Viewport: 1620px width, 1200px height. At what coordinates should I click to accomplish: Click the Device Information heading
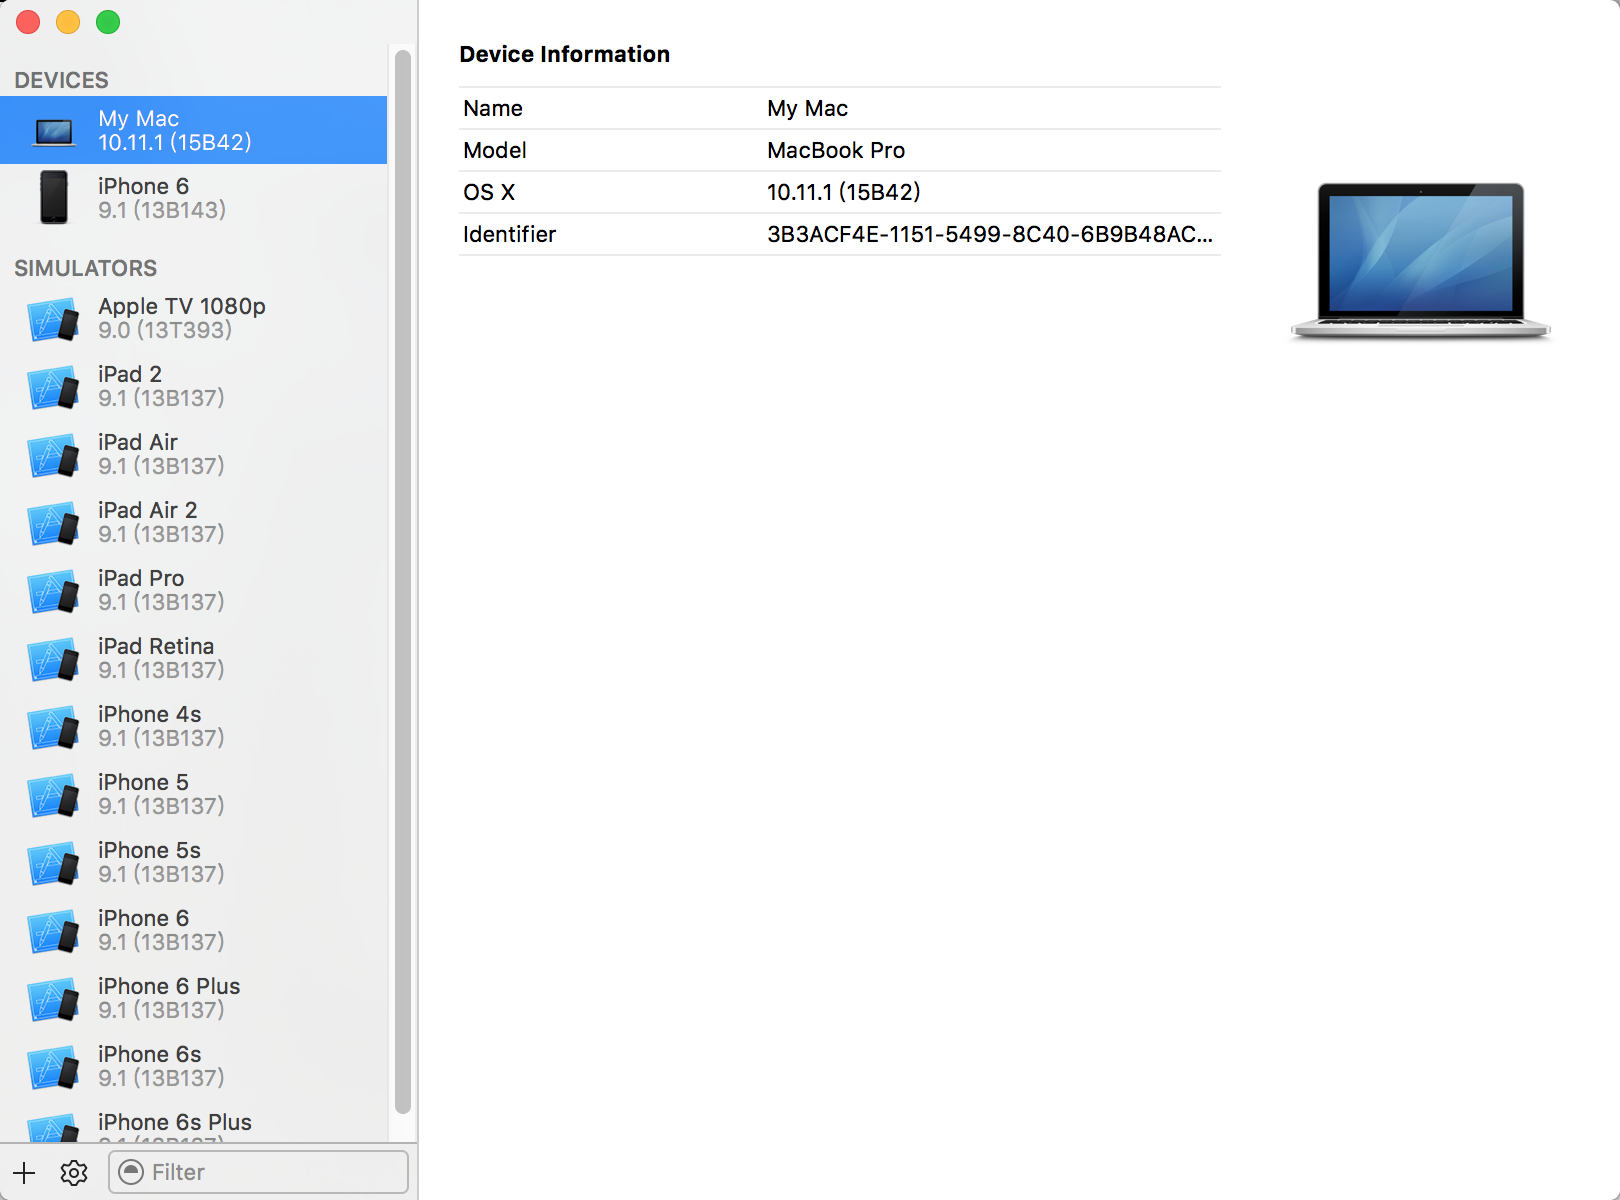point(564,54)
